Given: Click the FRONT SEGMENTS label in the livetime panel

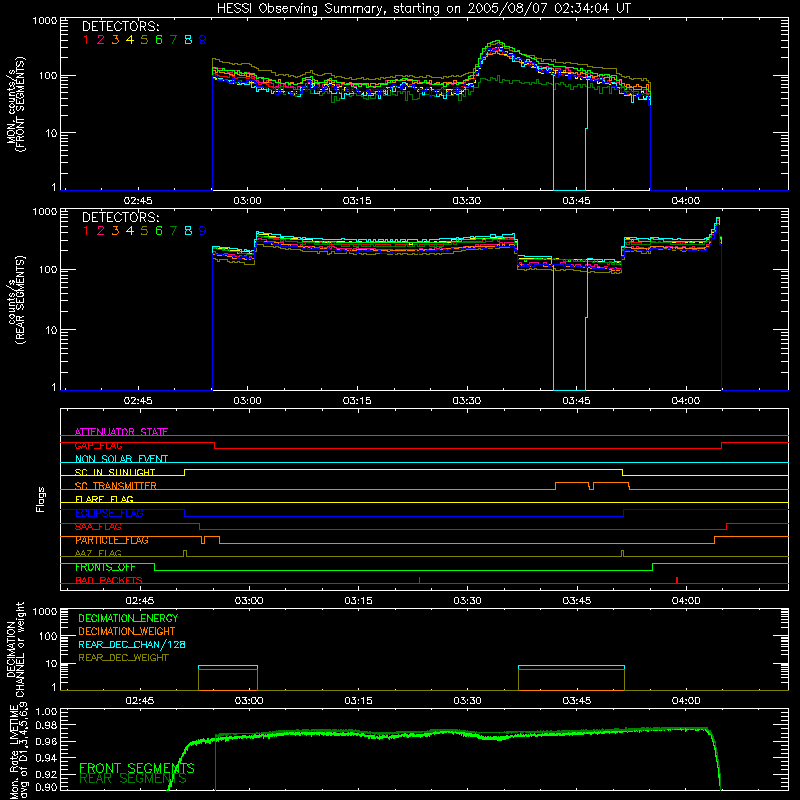Looking at the screenshot, I should click(137, 768).
